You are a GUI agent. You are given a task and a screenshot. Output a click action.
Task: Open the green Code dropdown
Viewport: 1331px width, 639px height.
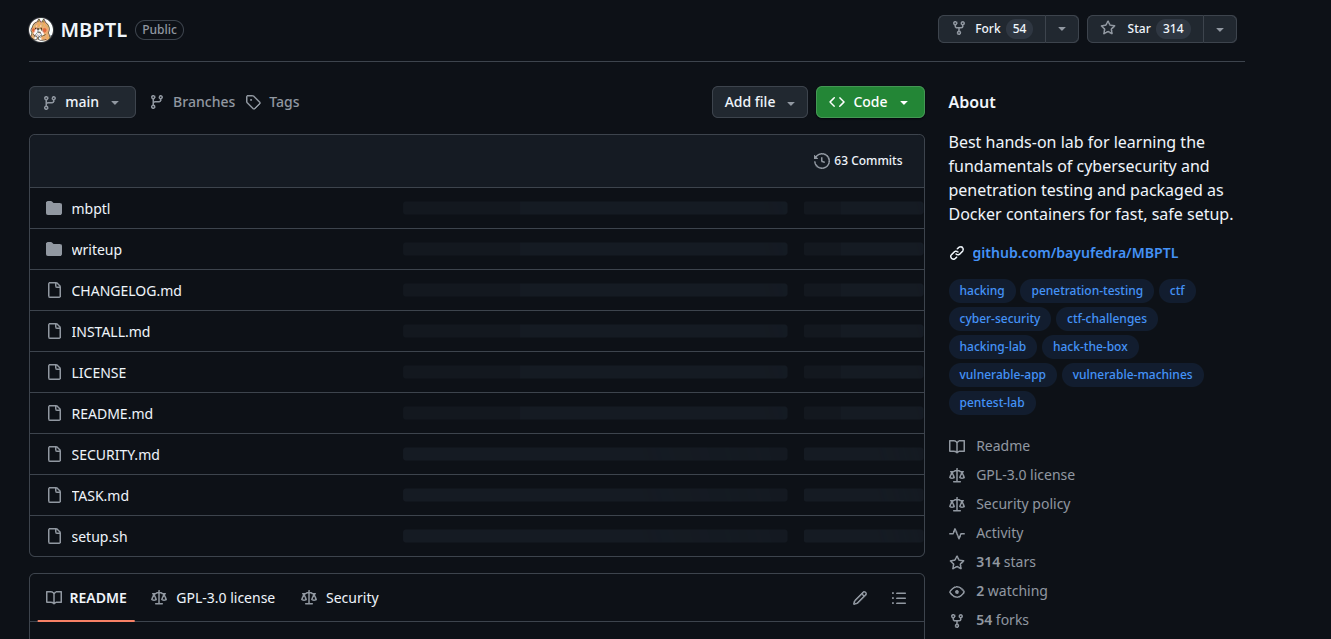[870, 102]
